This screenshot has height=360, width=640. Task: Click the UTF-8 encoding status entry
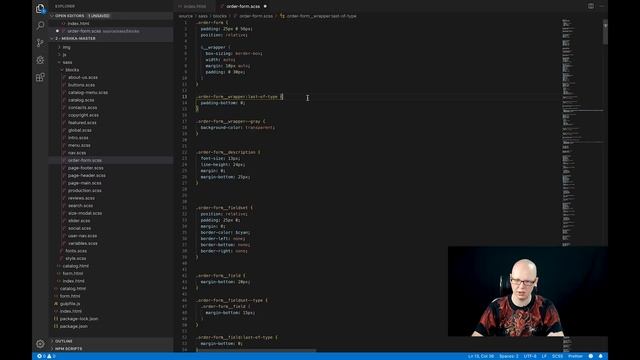tap(530, 356)
